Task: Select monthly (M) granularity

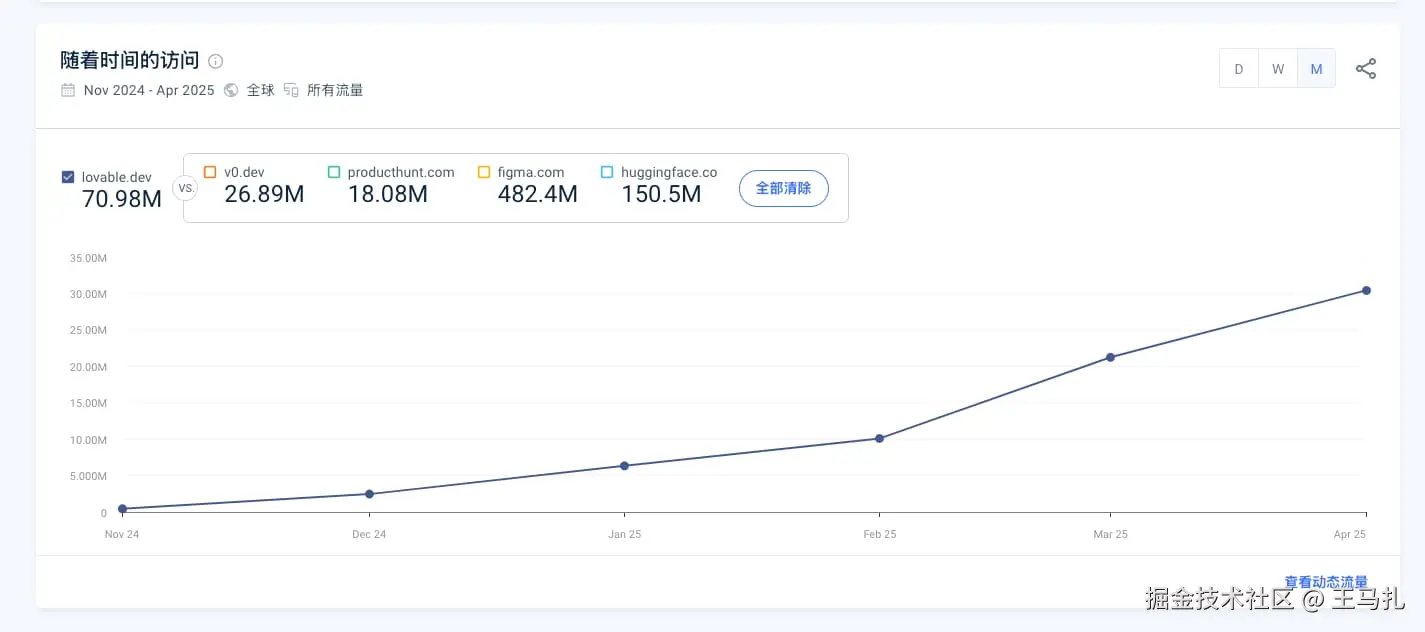Action: pos(1316,69)
